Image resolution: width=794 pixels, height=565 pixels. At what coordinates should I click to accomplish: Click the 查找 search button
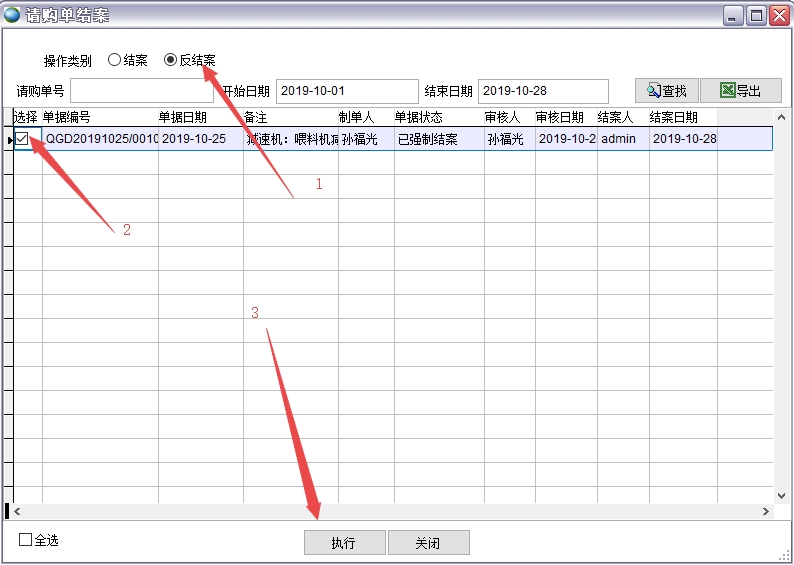click(x=666, y=91)
